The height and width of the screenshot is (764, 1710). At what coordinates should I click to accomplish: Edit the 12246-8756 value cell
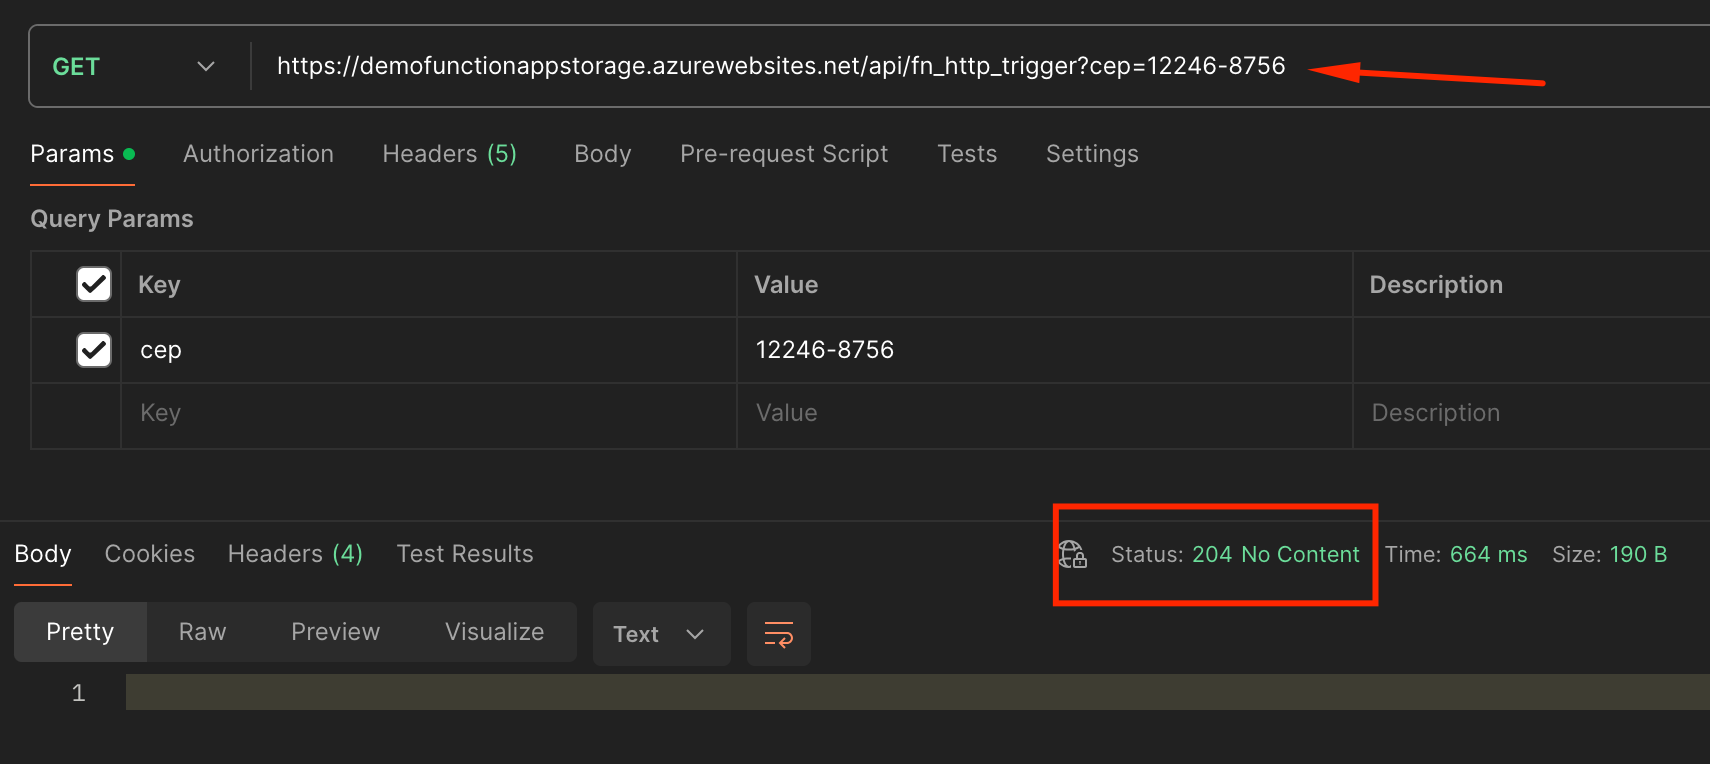click(1045, 350)
